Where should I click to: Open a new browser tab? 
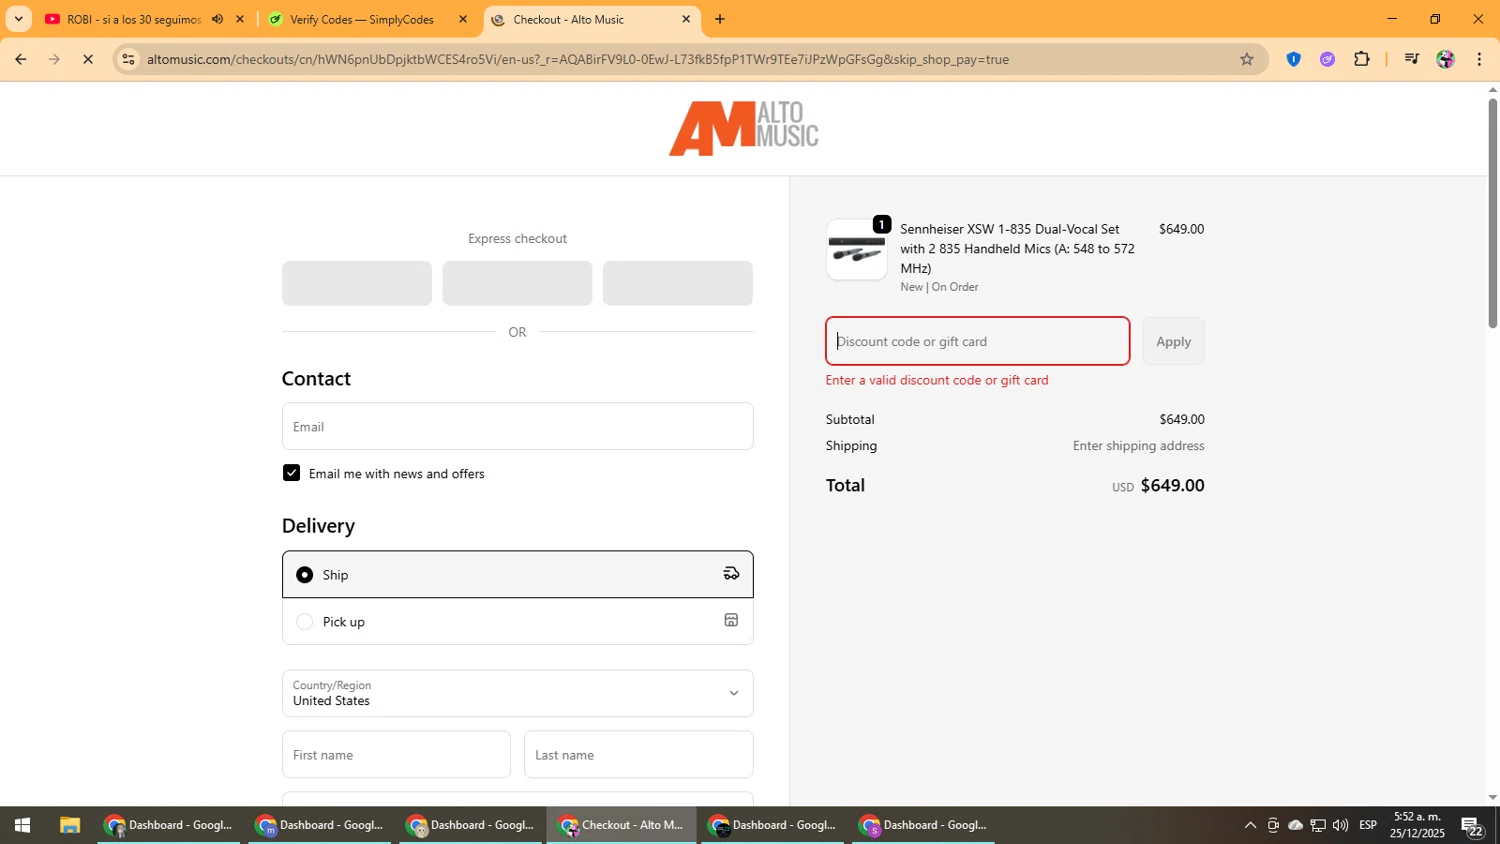(x=720, y=19)
